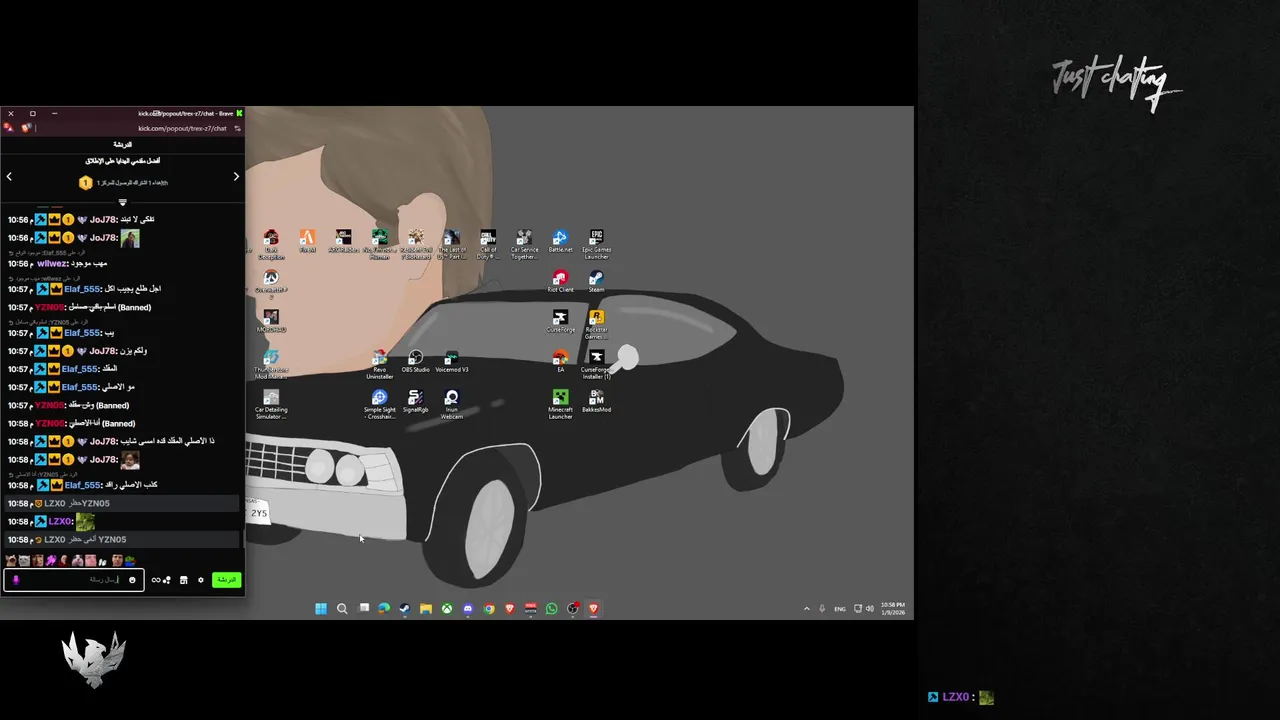Launch Battle.net from the desktop
Image resolution: width=1280 pixels, height=720 pixels.
pyautogui.click(x=560, y=241)
